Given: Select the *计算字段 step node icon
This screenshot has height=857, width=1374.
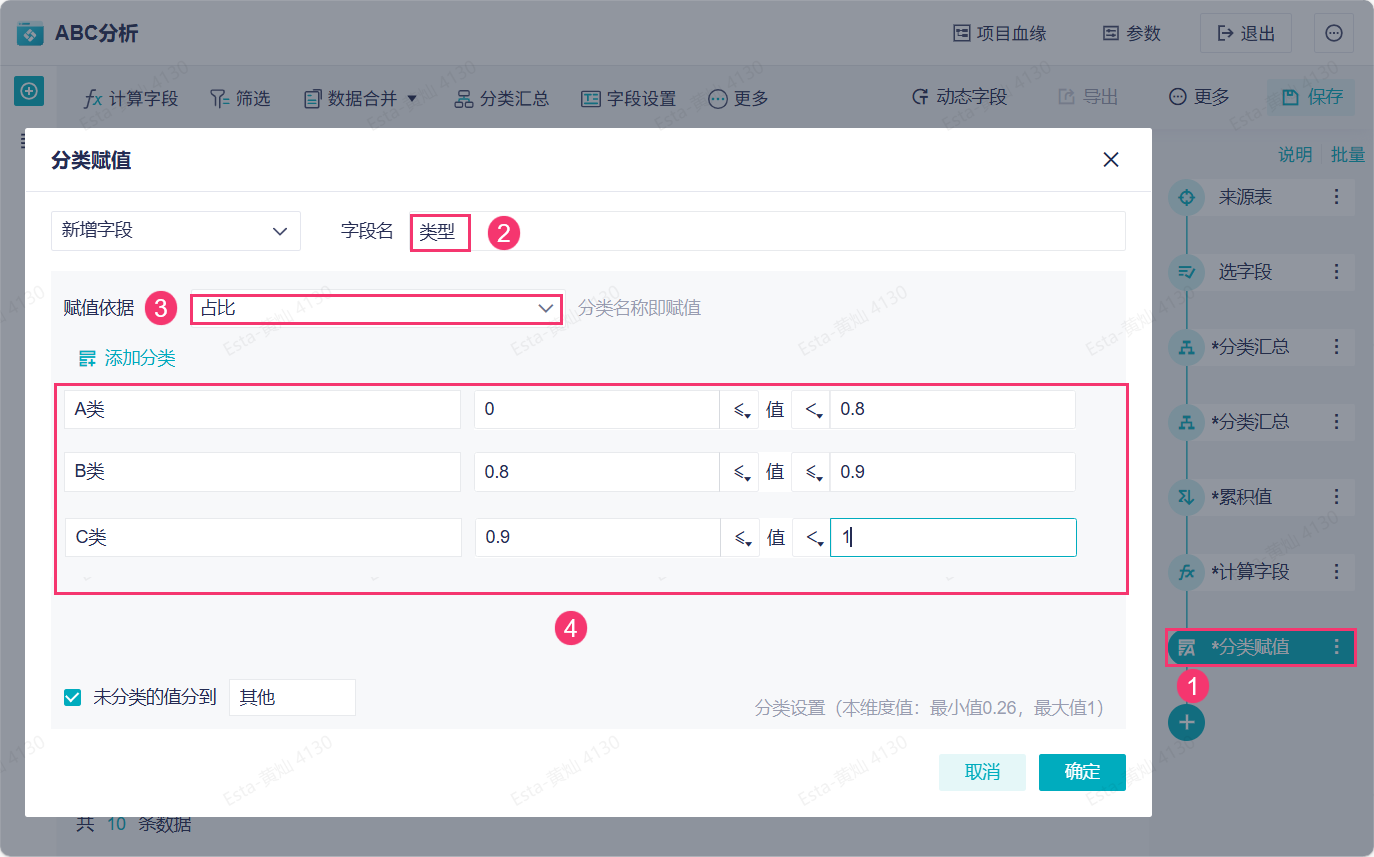Looking at the screenshot, I should [1187, 572].
